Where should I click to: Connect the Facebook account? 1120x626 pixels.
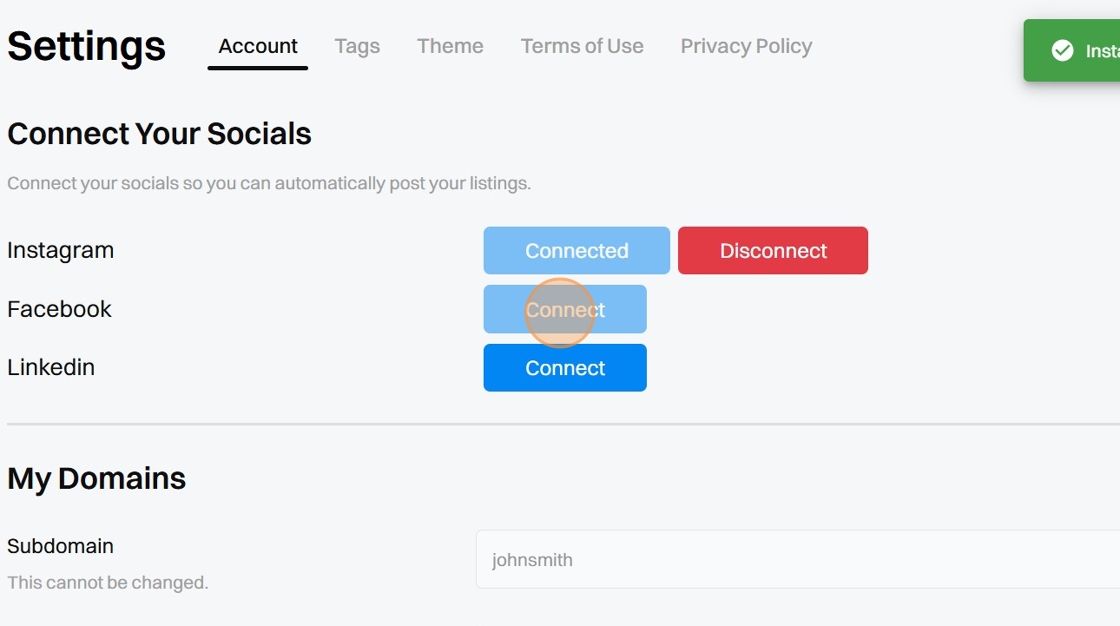[x=565, y=309]
